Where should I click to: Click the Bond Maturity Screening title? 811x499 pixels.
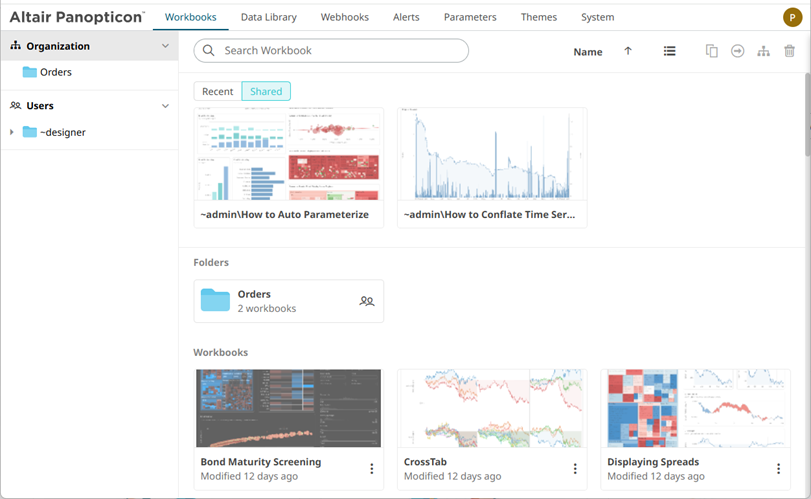261,462
